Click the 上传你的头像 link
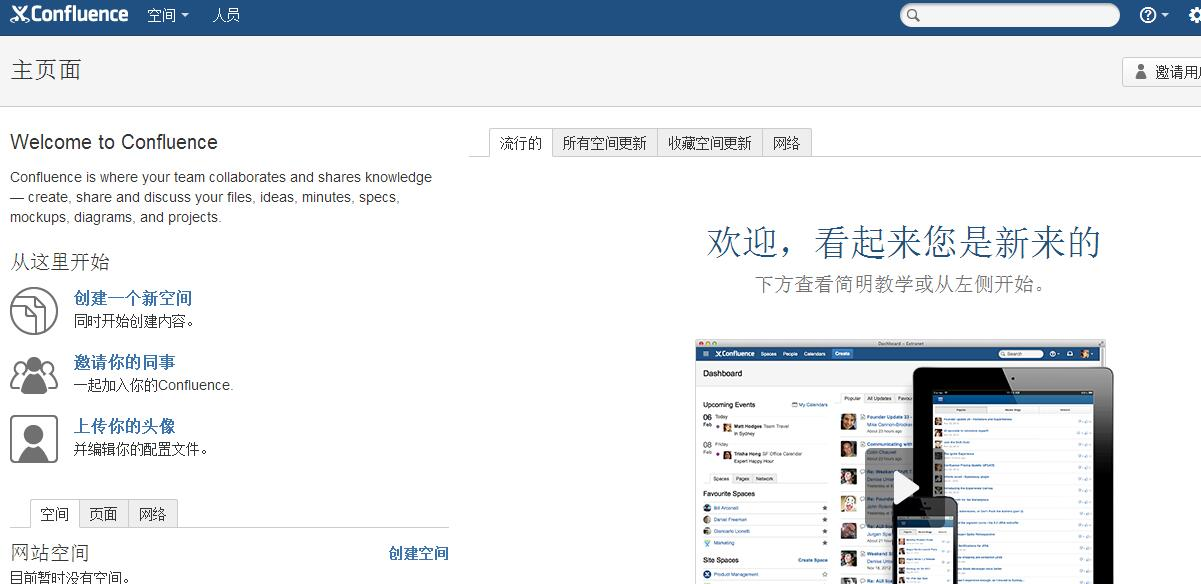 [x=124, y=426]
